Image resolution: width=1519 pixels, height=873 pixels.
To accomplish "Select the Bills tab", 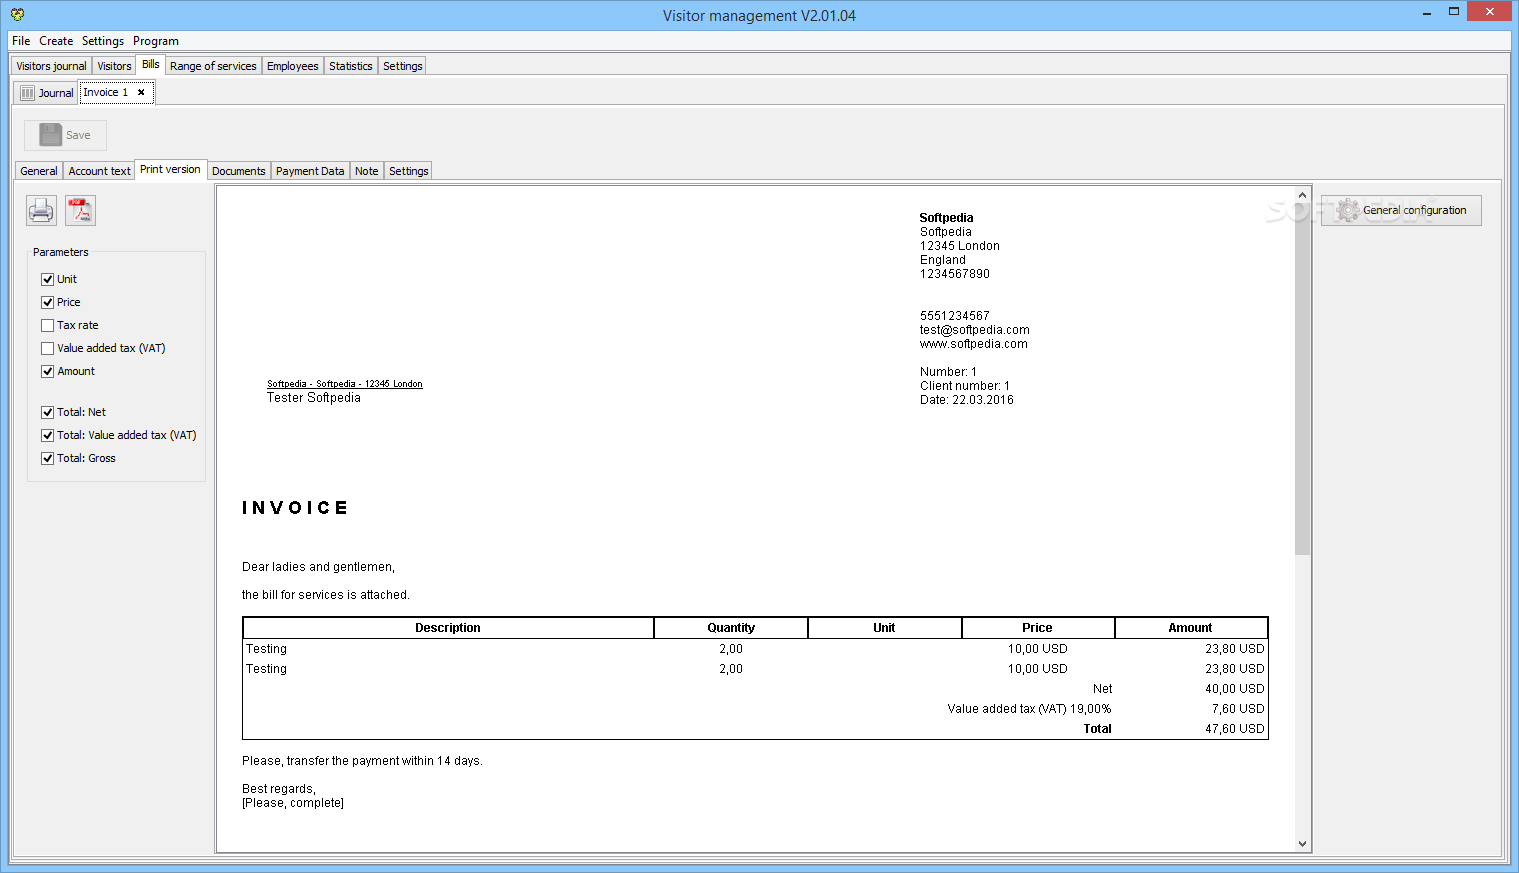I will (151, 64).
